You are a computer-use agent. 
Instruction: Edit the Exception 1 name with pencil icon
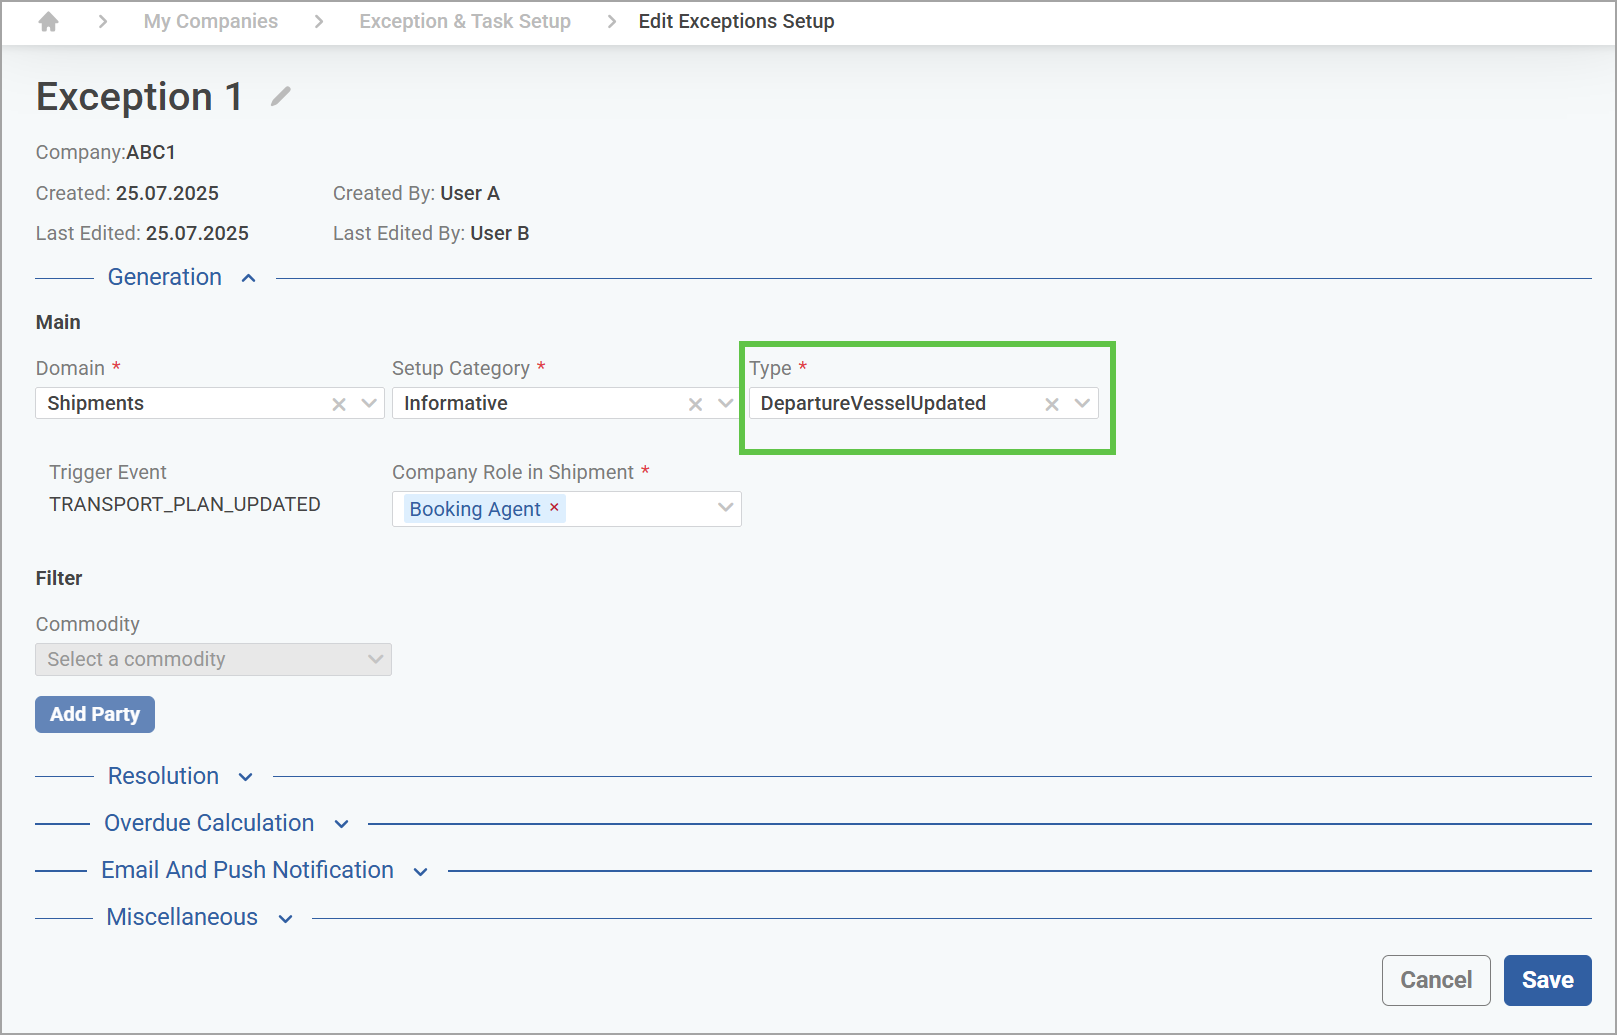click(x=281, y=96)
